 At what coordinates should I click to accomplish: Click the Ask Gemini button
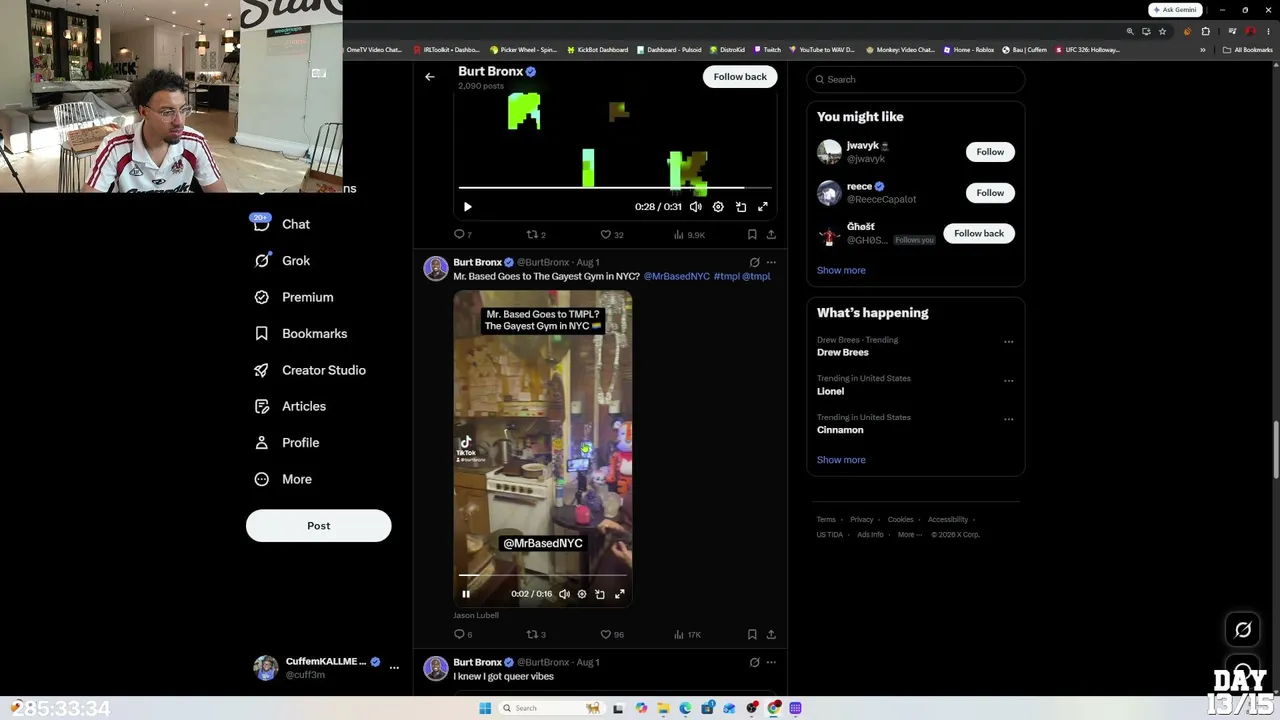[x=1174, y=10]
